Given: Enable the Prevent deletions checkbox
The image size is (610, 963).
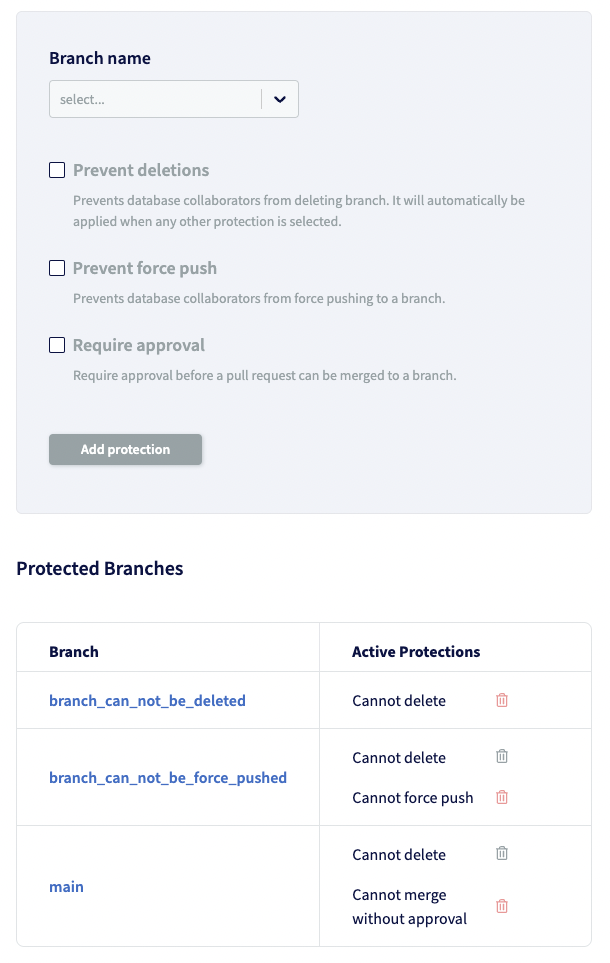Looking at the screenshot, I should click(x=57, y=170).
